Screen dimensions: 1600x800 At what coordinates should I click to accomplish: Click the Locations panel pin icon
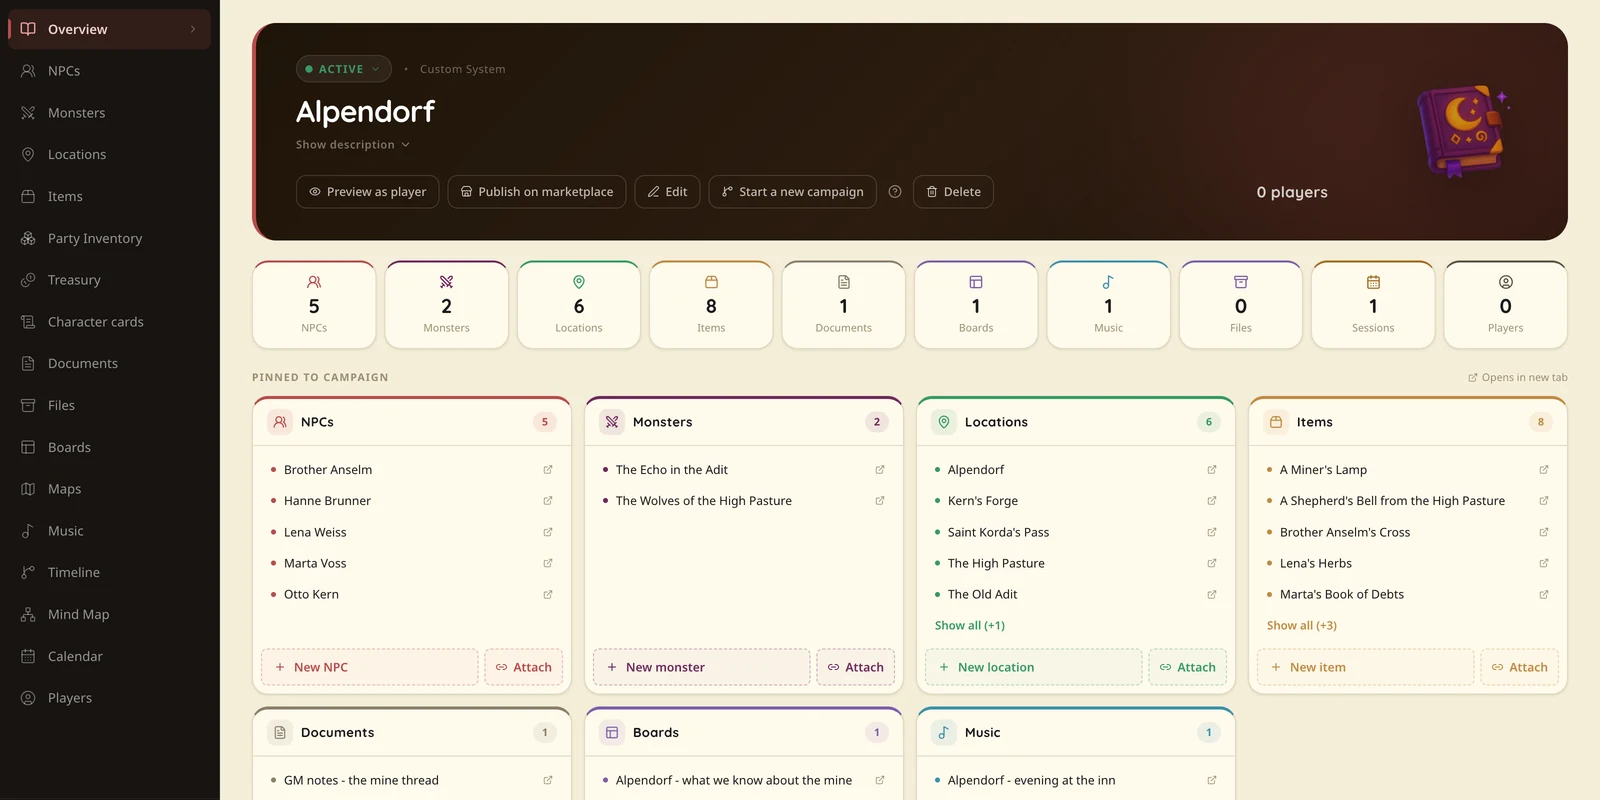pos(944,422)
